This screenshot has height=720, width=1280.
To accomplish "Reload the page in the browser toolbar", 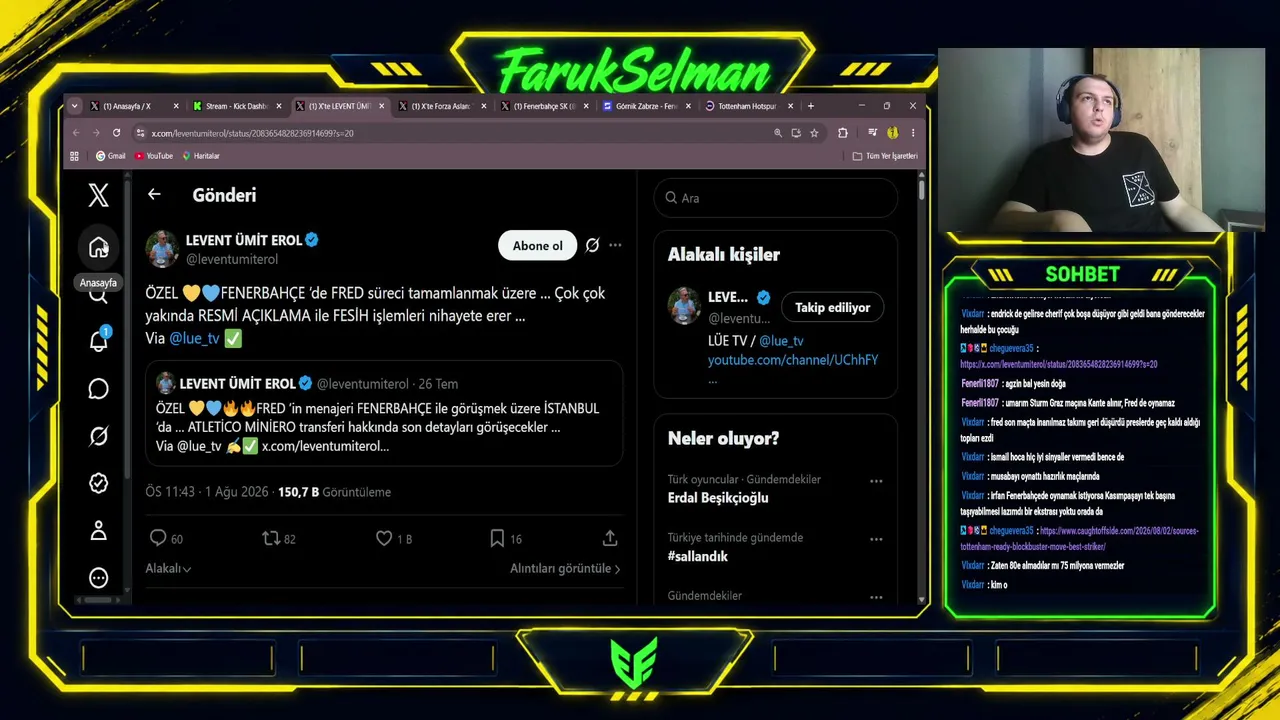I will pos(117,132).
